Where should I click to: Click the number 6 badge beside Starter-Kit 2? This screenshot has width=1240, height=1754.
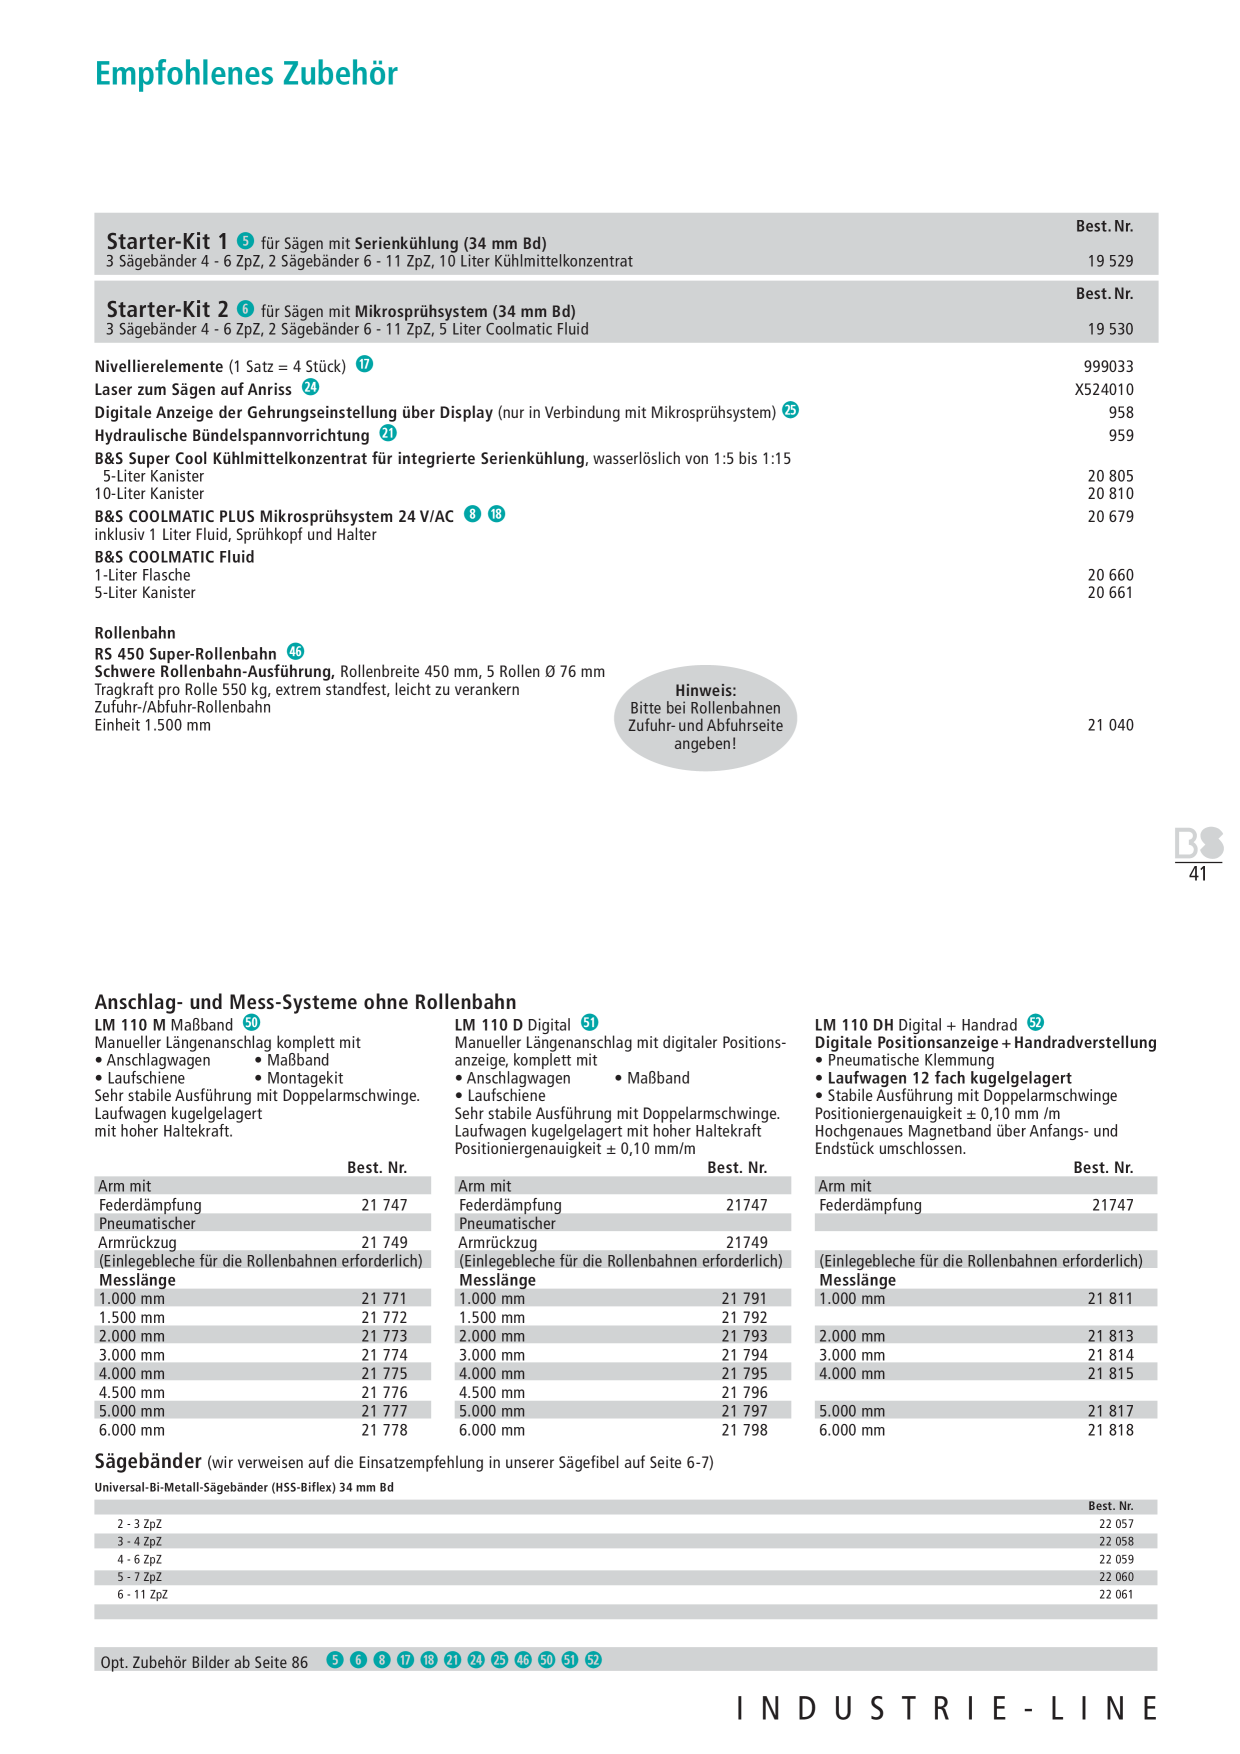click(x=245, y=309)
